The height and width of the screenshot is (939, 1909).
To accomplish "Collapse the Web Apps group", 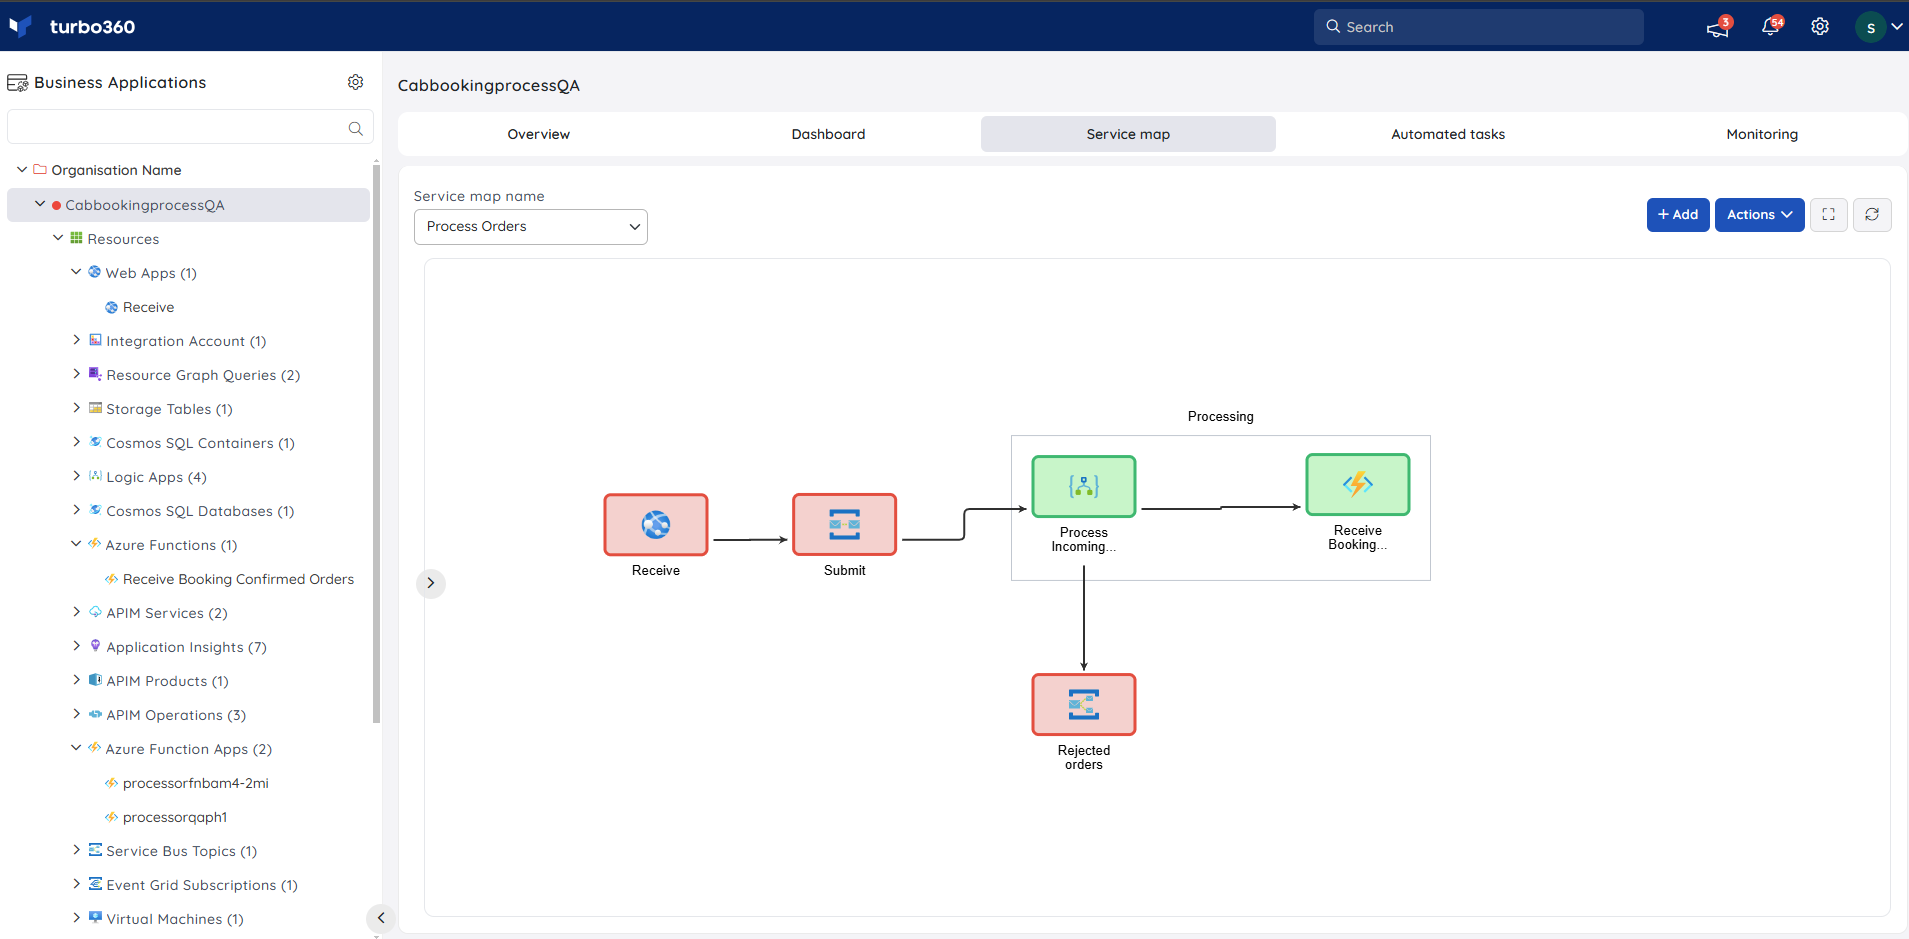I will (x=76, y=272).
